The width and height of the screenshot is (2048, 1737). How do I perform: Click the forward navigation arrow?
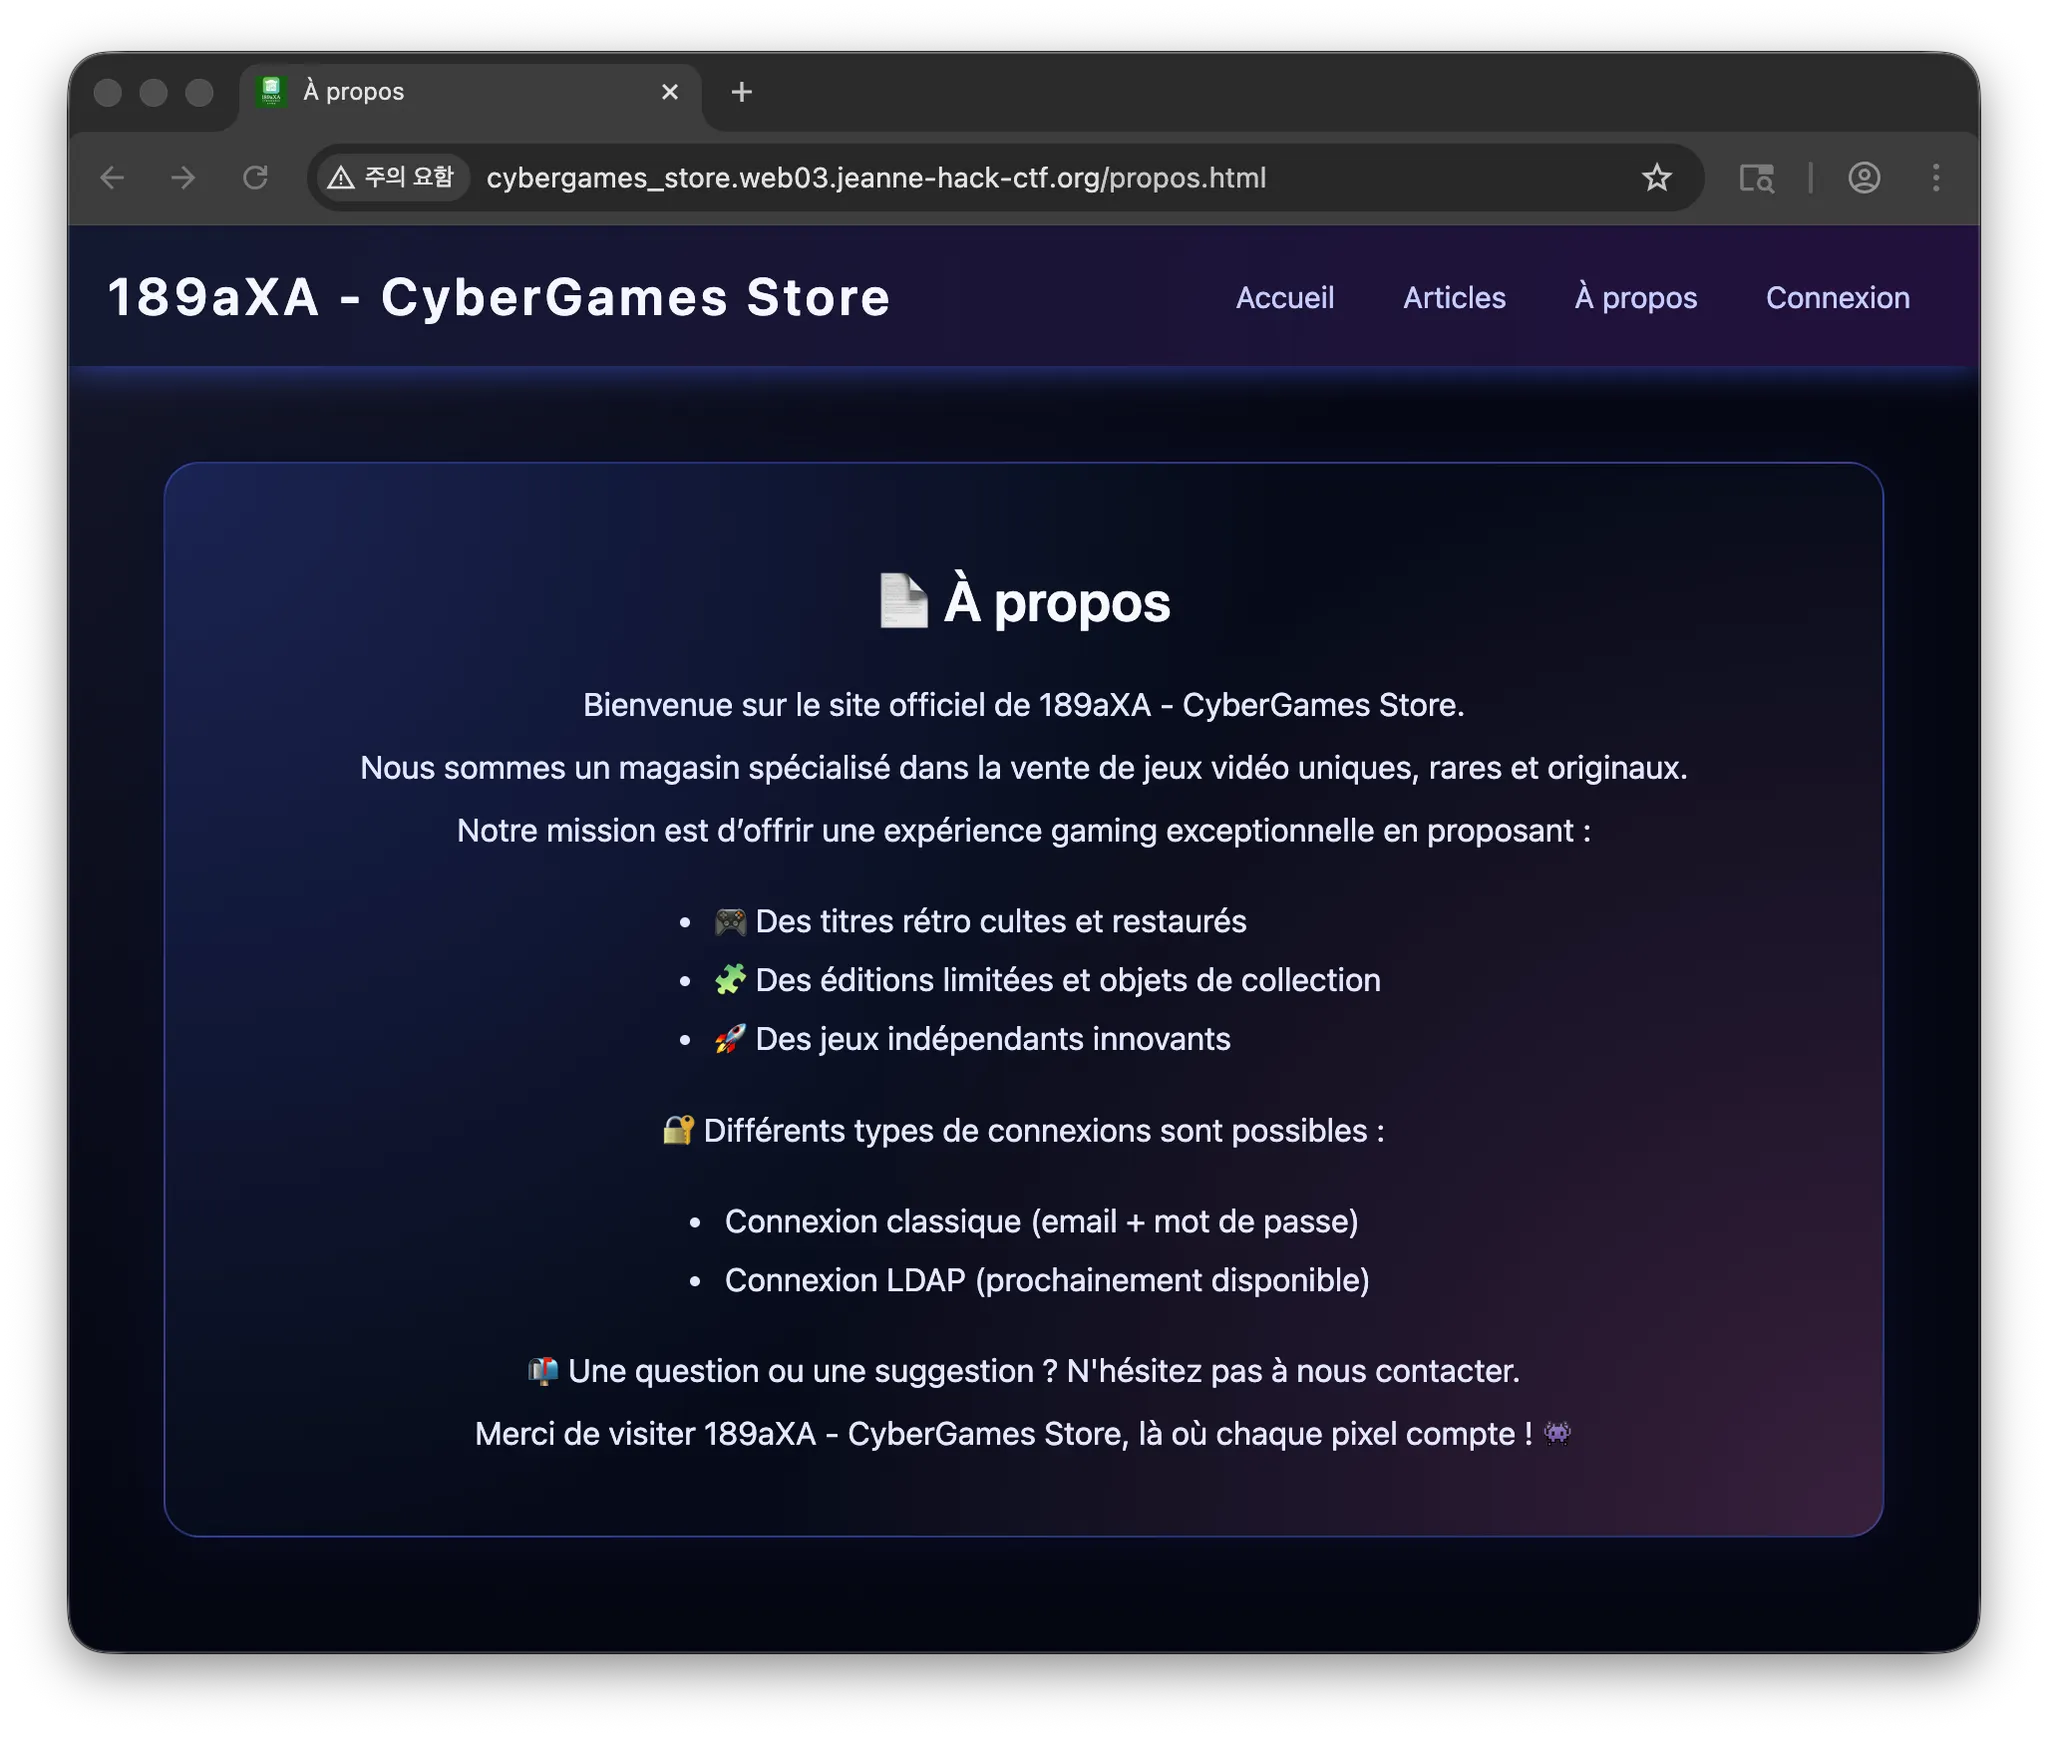184,178
